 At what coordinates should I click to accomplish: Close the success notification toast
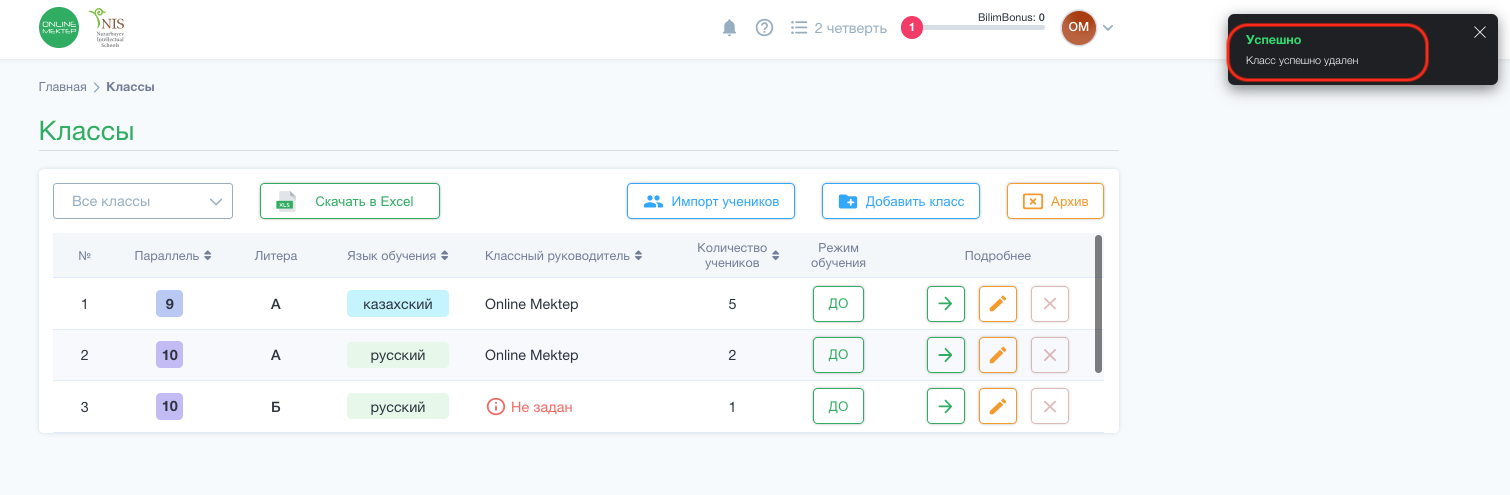coord(1480,32)
